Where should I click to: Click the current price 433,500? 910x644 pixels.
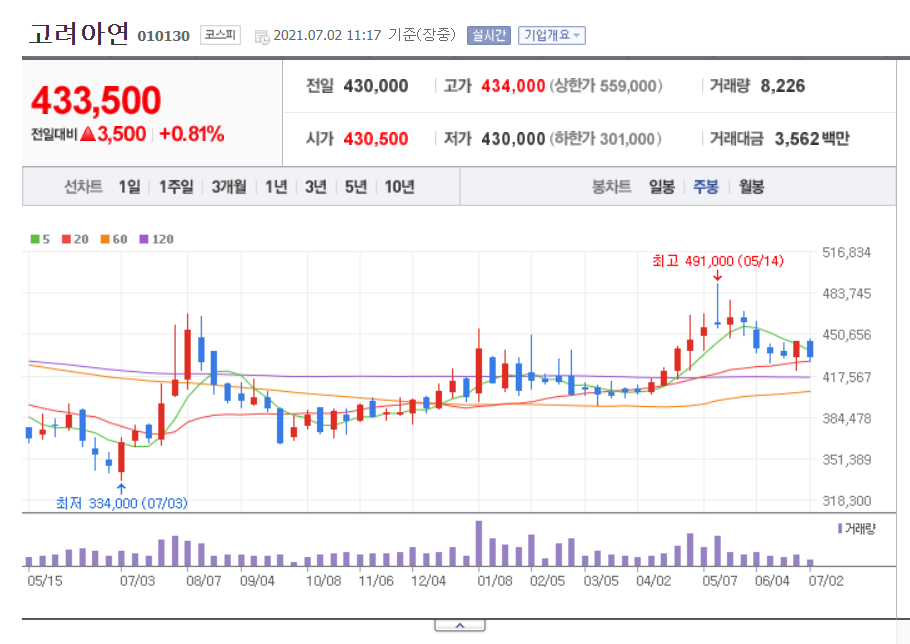(96, 100)
